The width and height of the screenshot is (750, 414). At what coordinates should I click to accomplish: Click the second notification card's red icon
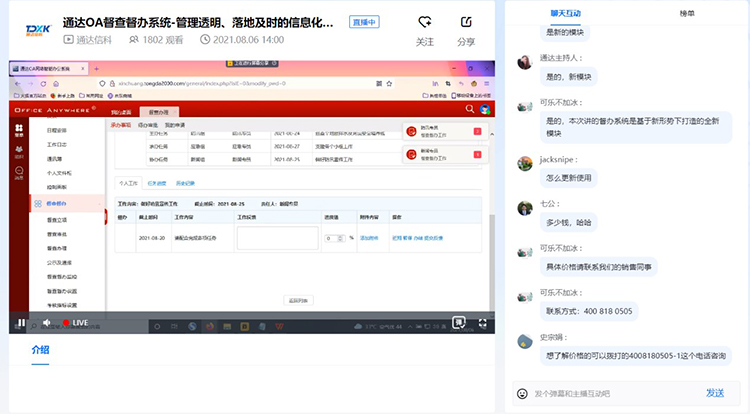coord(411,154)
